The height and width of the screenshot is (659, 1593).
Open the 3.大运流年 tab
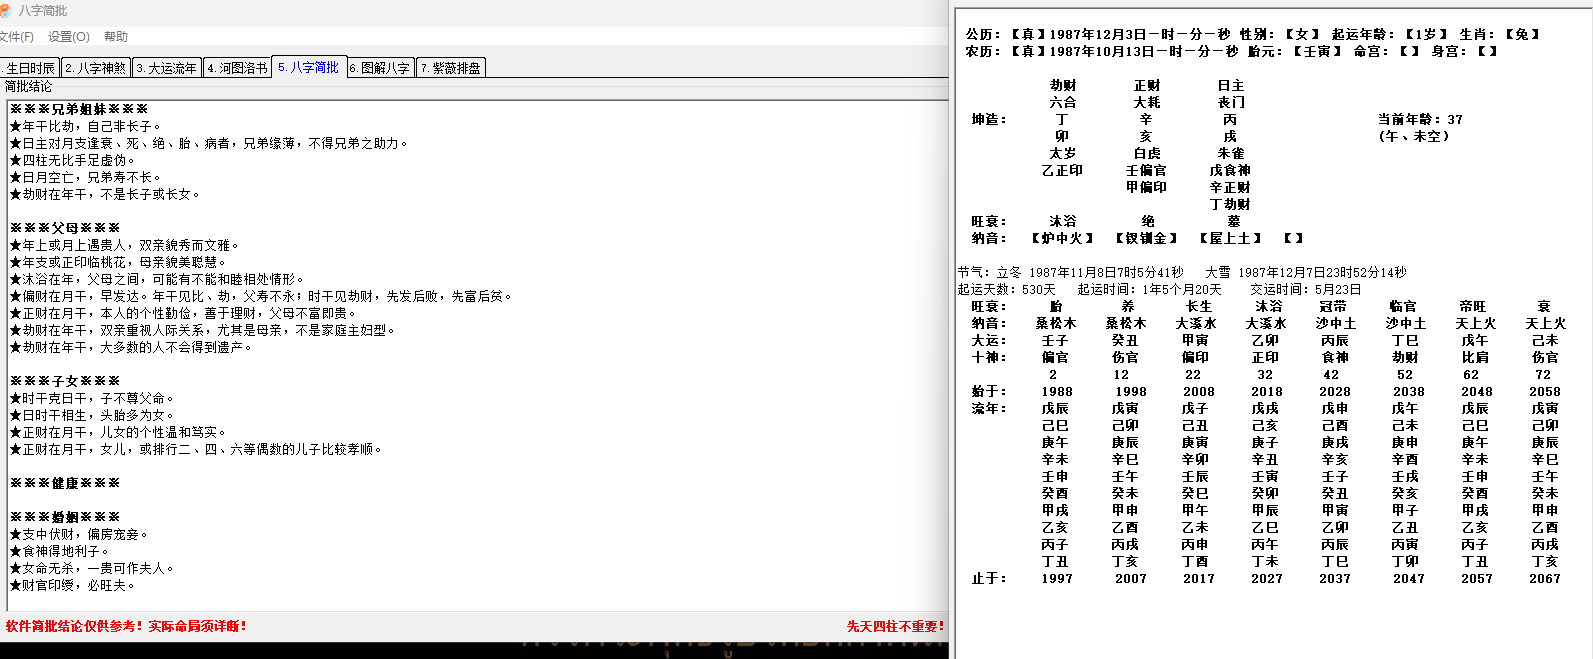(x=167, y=68)
